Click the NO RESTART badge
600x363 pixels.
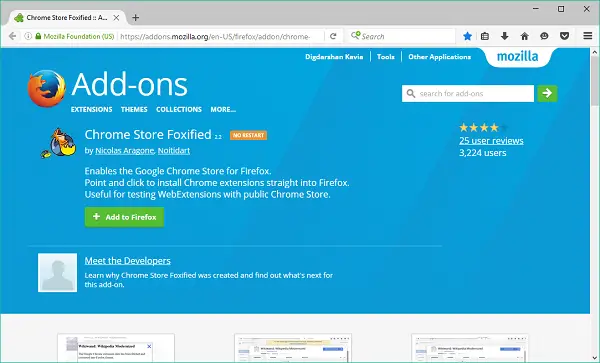click(248, 135)
